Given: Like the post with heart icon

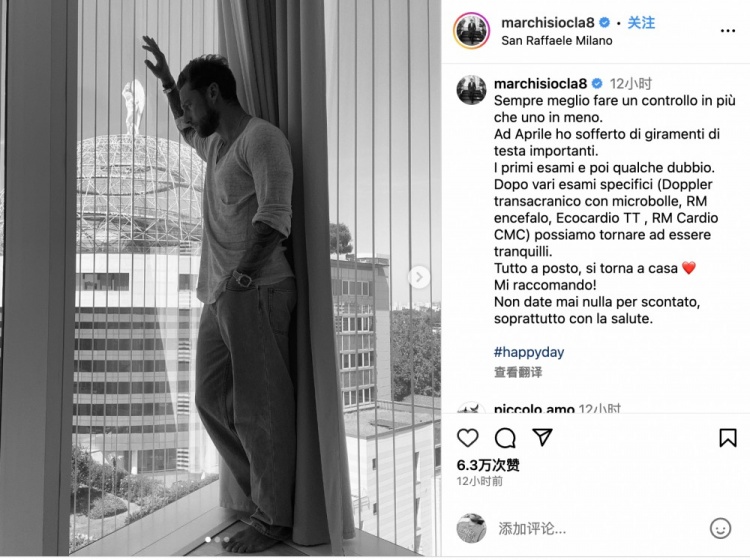Looking at the screenshot, I should point(467,438).
